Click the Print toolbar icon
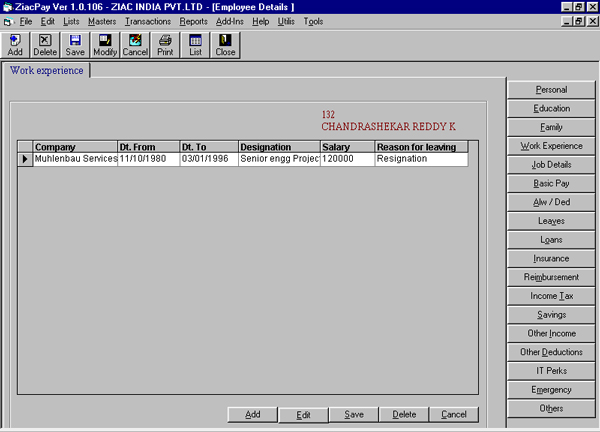Image resolution: width=600 pixels, height=432 pixels. (x=165, y=45)
